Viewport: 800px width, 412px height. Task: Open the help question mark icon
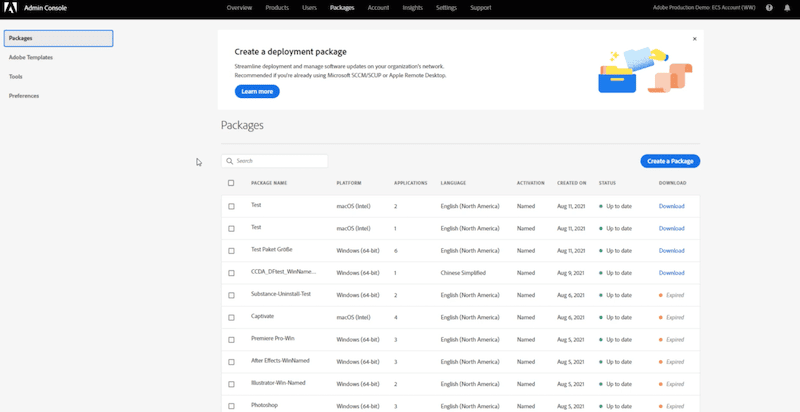coord(769,8)
